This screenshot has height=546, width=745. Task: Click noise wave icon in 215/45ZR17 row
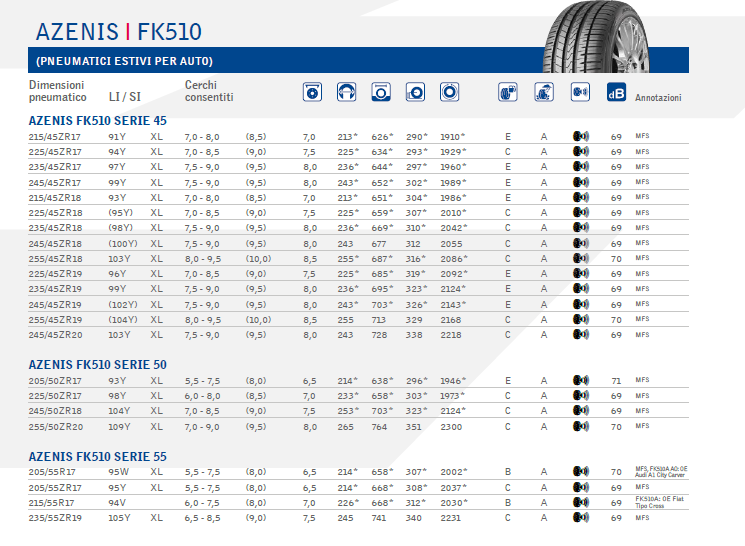tap(579, 136)
